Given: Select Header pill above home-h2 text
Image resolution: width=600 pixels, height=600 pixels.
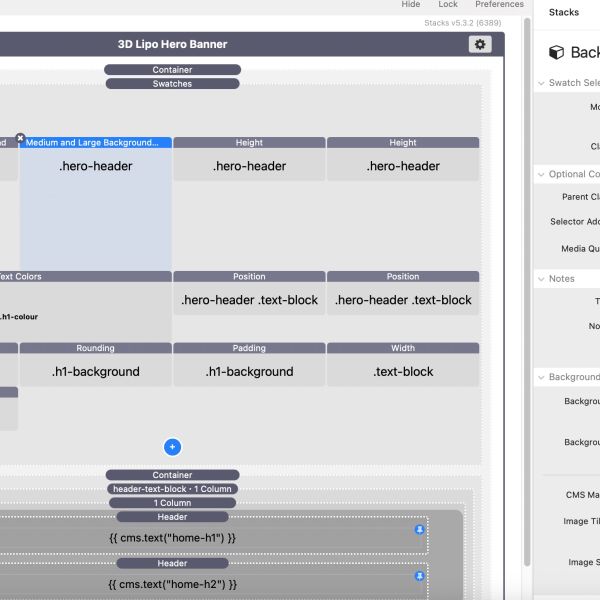Looking at the screenshot, I should 172,563.
